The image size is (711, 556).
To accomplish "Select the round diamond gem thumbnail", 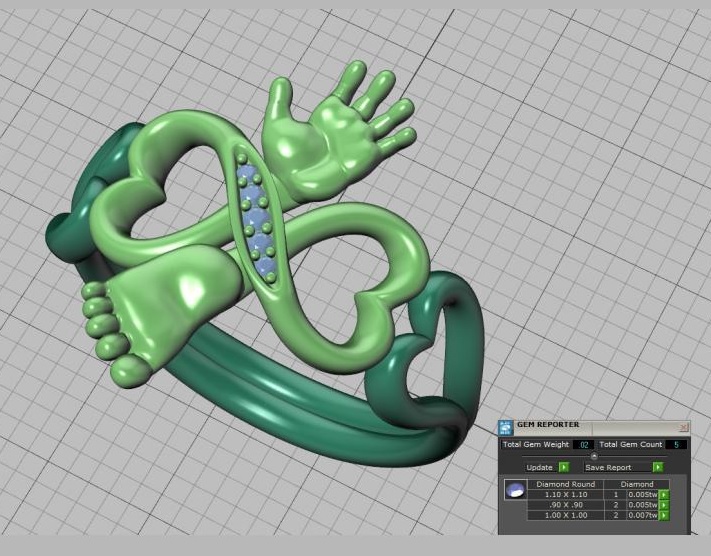I will (514, 491).
